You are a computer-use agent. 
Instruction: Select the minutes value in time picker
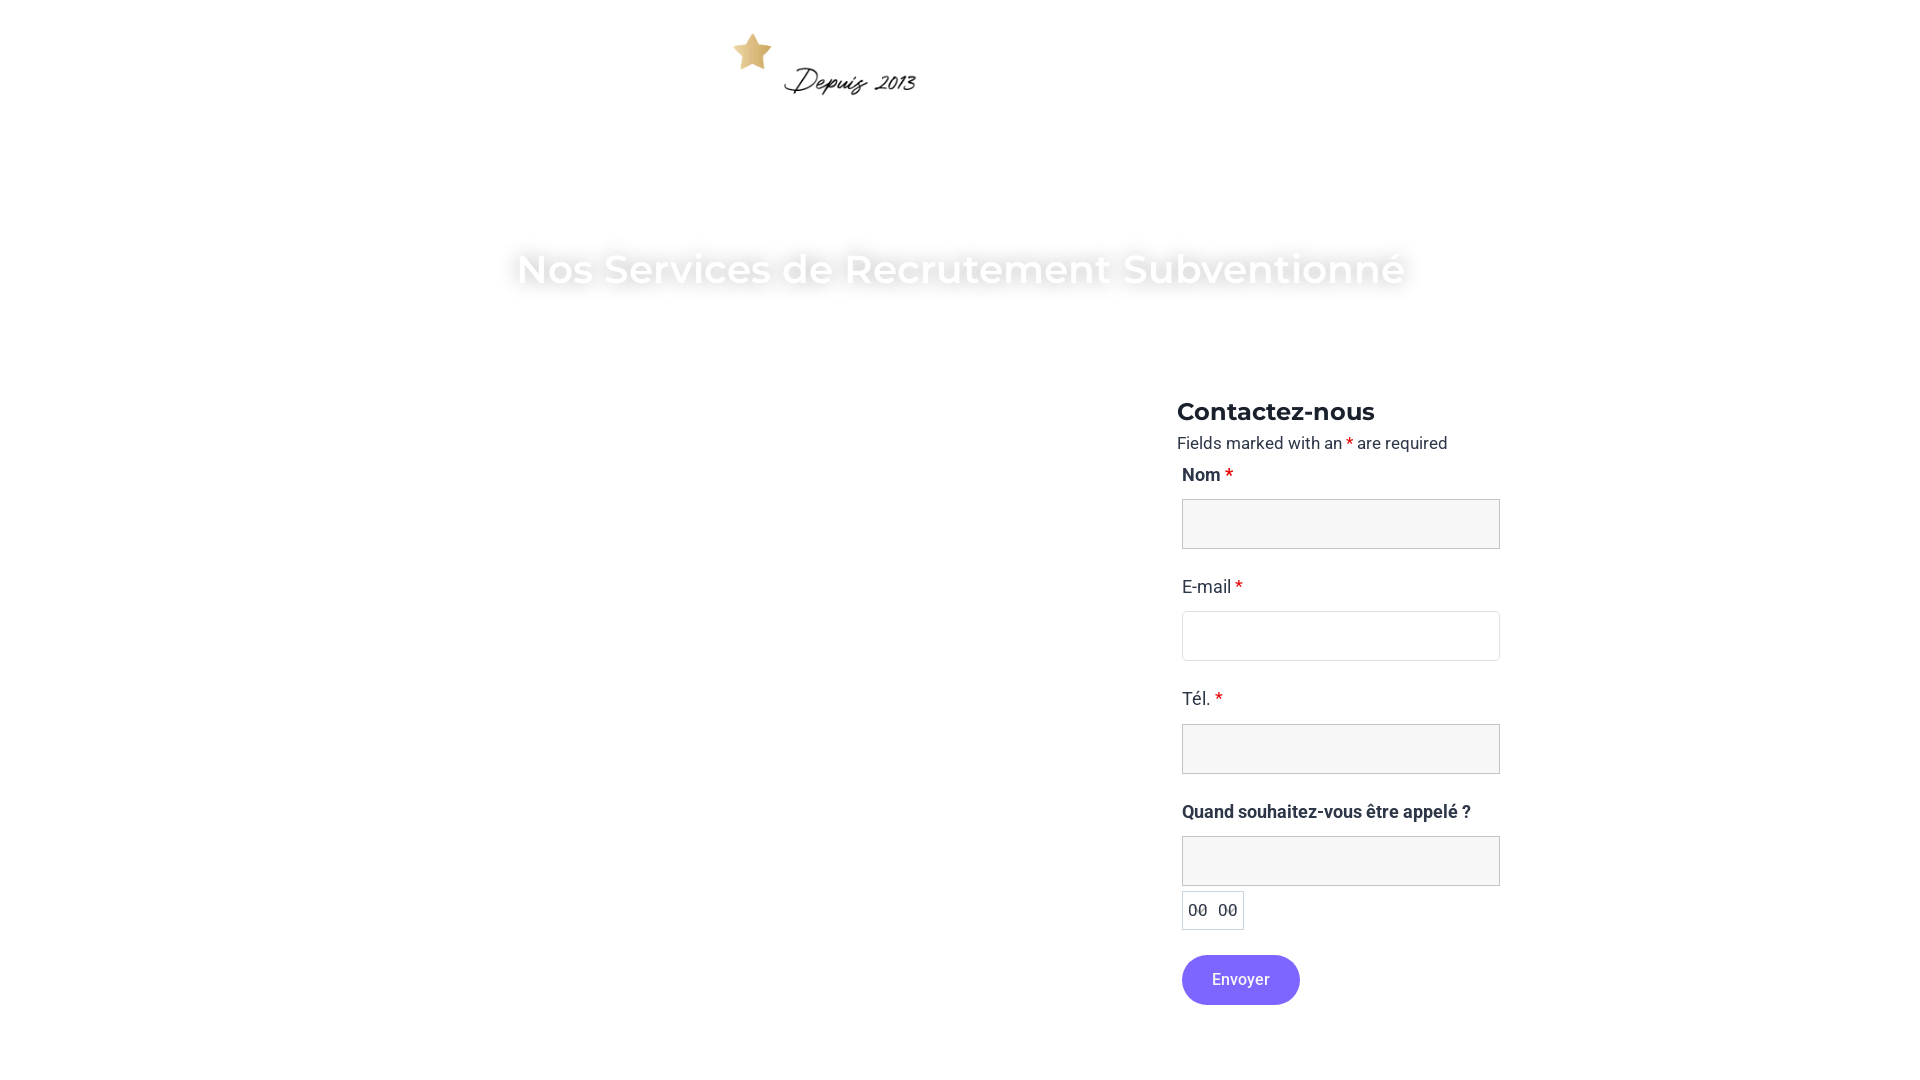pyautogui.click(x=1228, y=910)
